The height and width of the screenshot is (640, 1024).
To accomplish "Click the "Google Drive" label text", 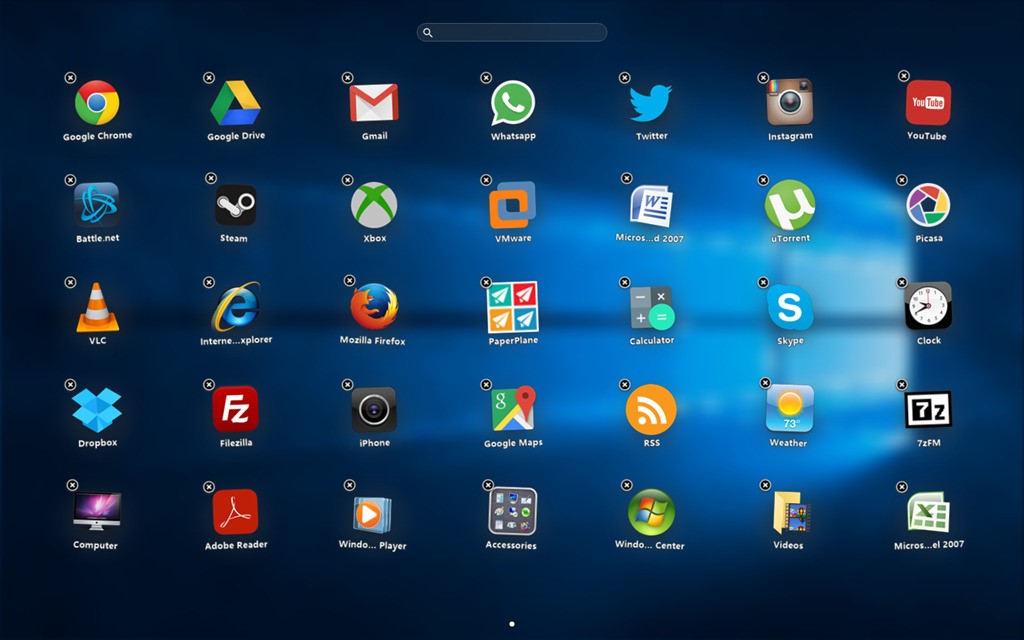I will point(236,136).
